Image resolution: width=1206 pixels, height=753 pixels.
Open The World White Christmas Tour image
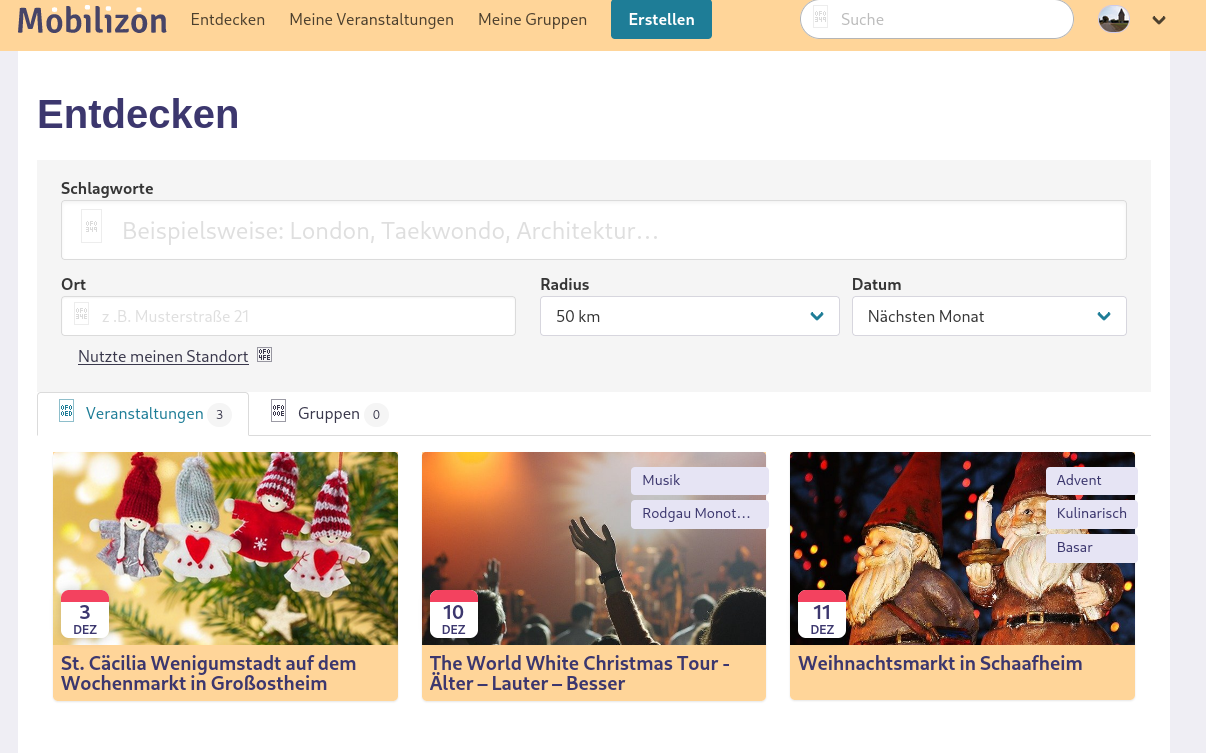[x=594, y=548]
